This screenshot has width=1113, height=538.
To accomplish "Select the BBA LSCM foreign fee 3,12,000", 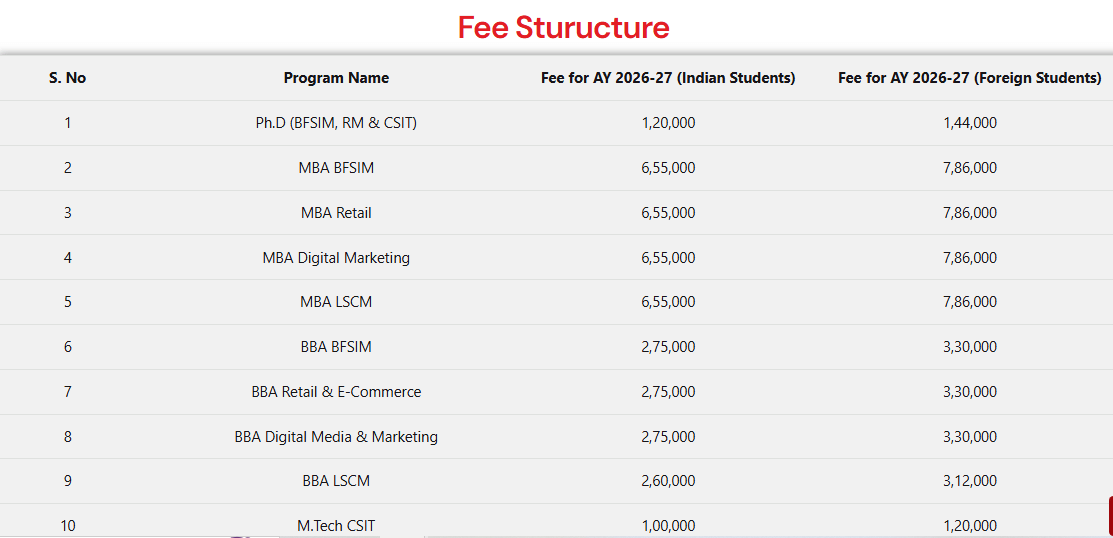I will pyautogui.click(x=969, y=481).
